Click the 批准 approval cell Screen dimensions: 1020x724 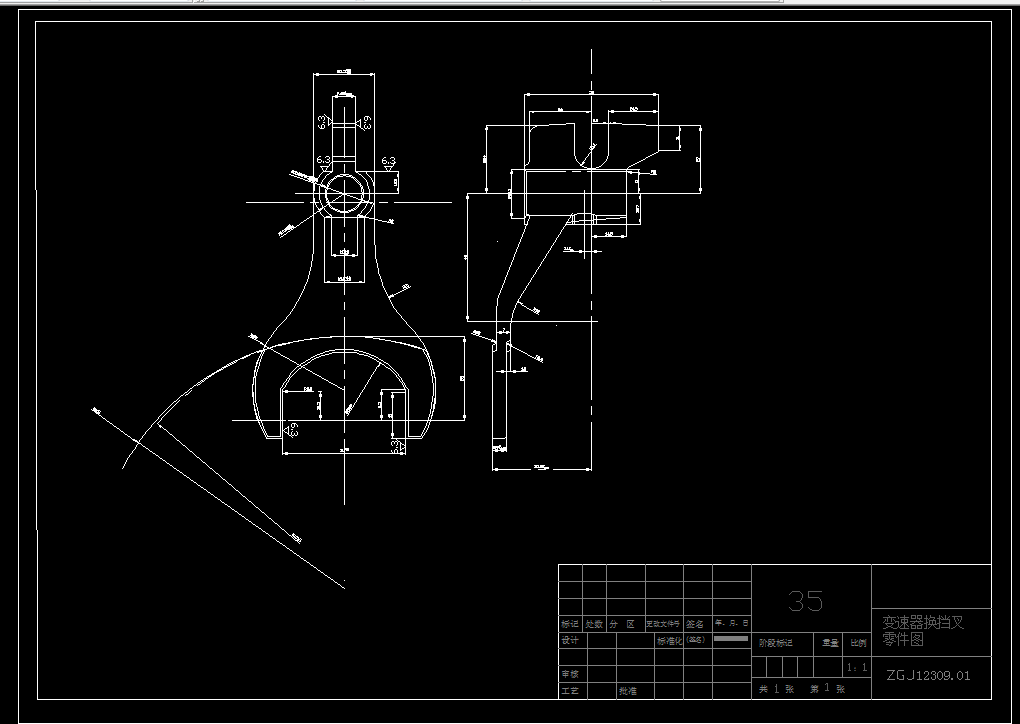tap(629, 691)
